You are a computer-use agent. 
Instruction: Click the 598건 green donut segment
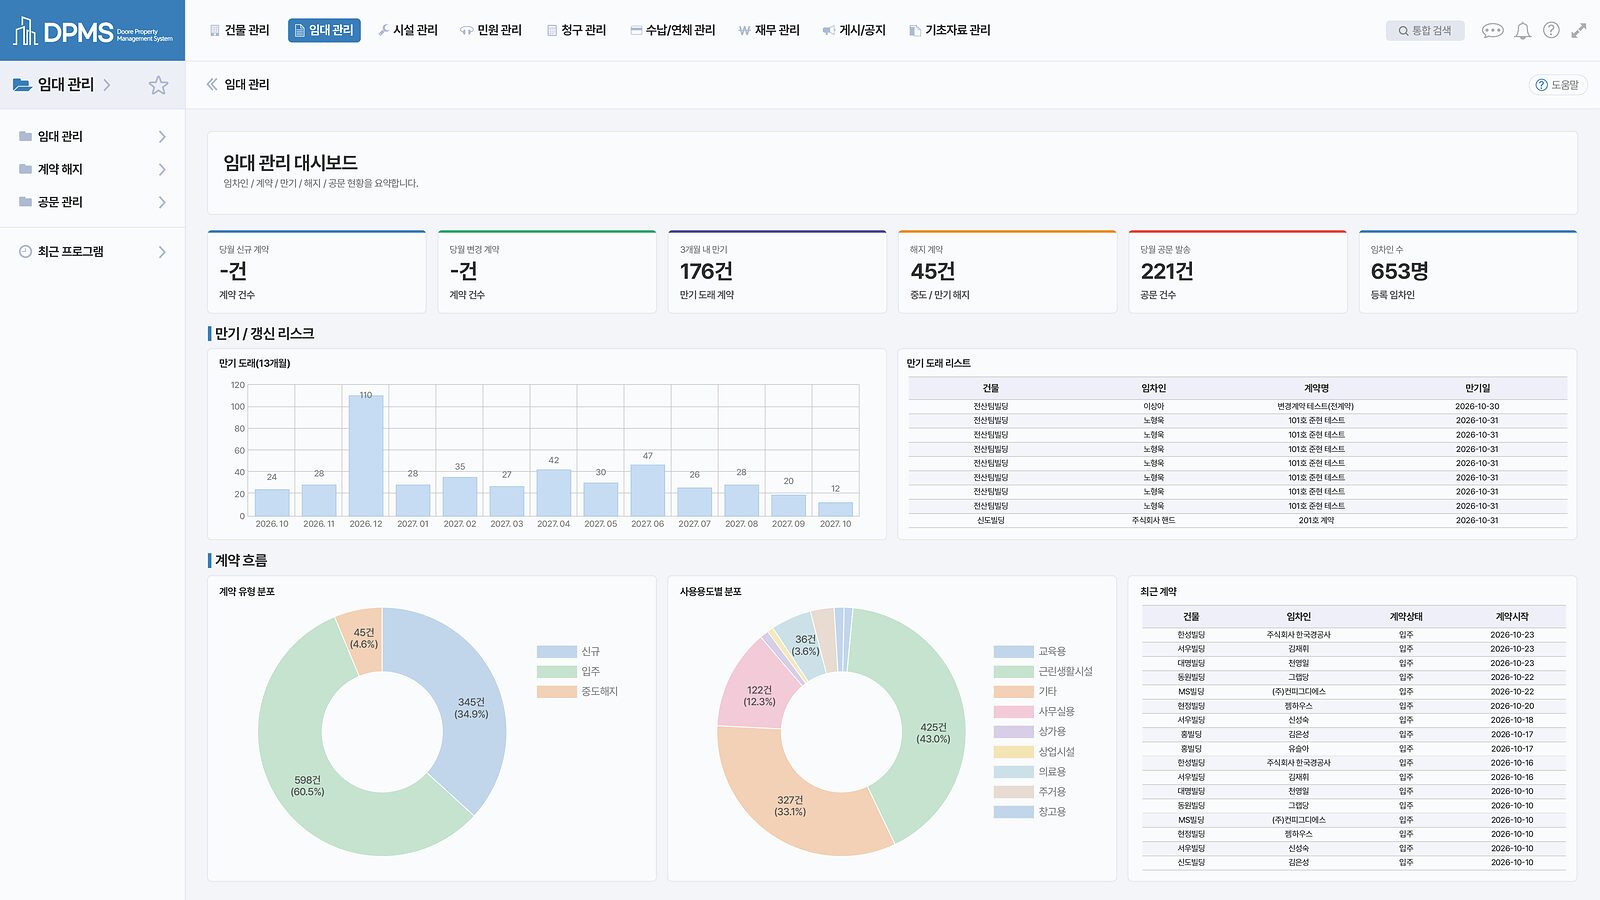pos(308,785)
